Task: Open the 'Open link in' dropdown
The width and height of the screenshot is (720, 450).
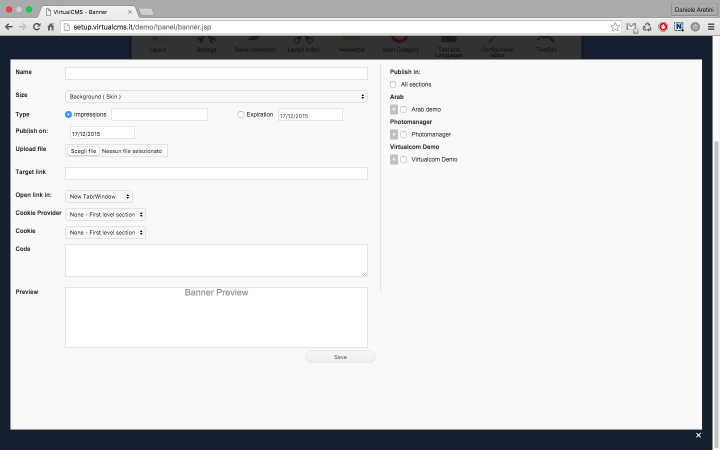Action: coord(99,197)
